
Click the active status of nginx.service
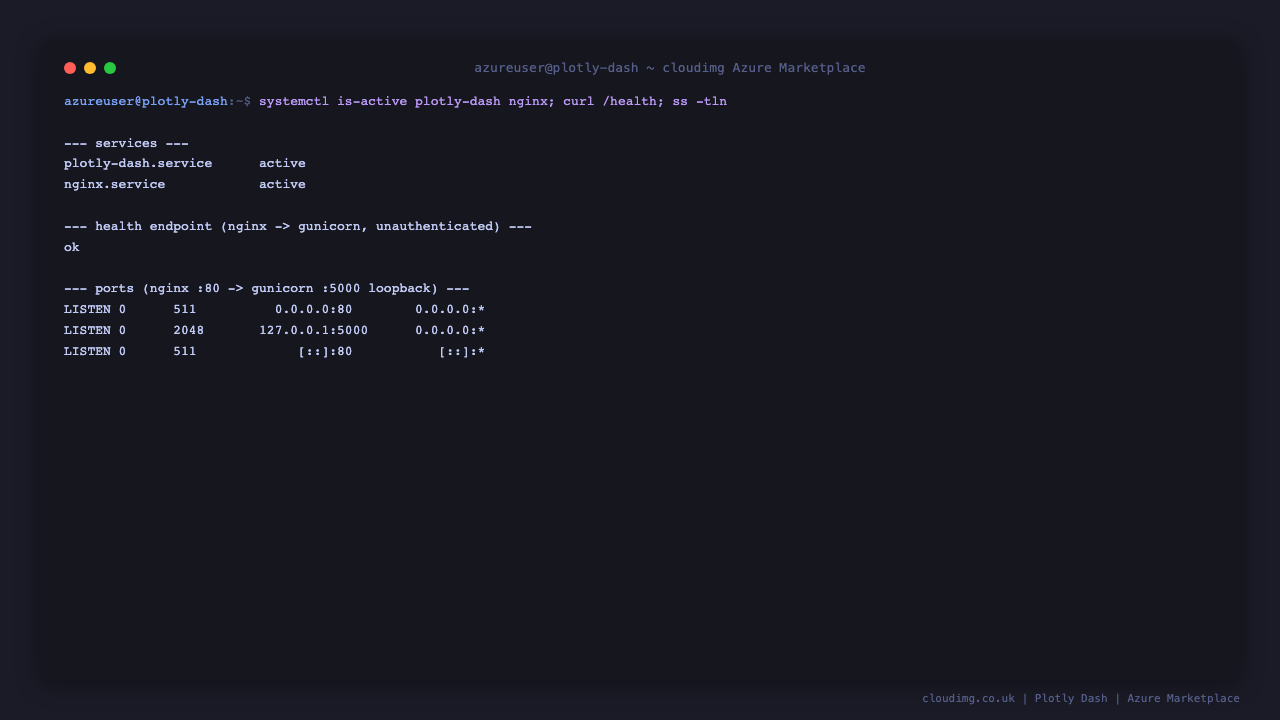282,184
